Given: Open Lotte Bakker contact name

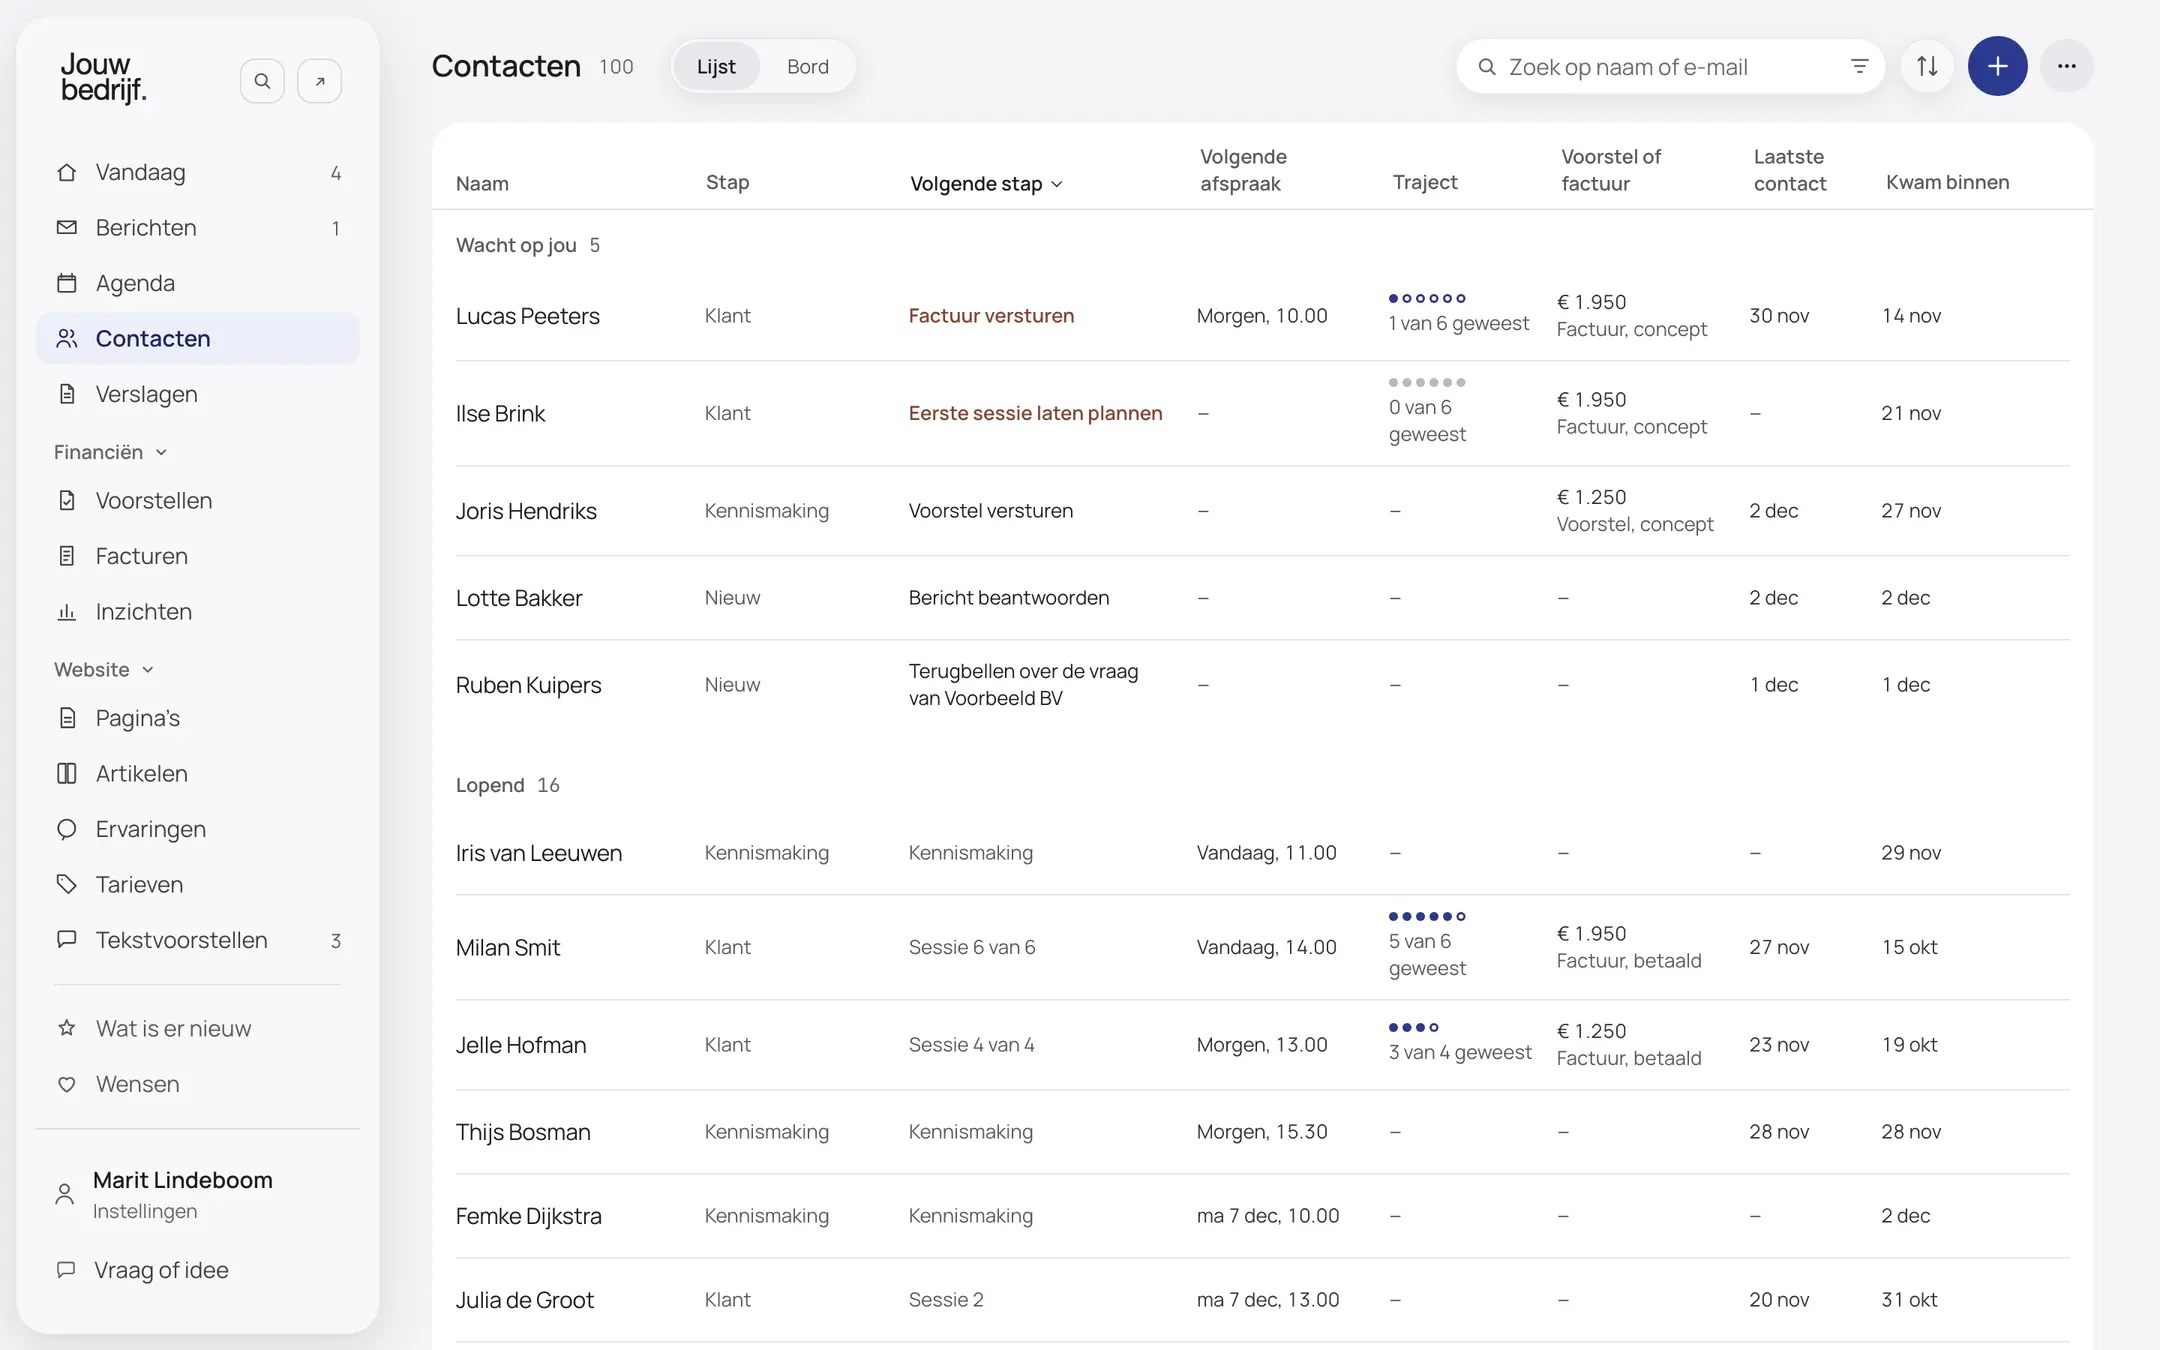Looking at the screenshot, I should pyautogui.click(x=518, y=598).
